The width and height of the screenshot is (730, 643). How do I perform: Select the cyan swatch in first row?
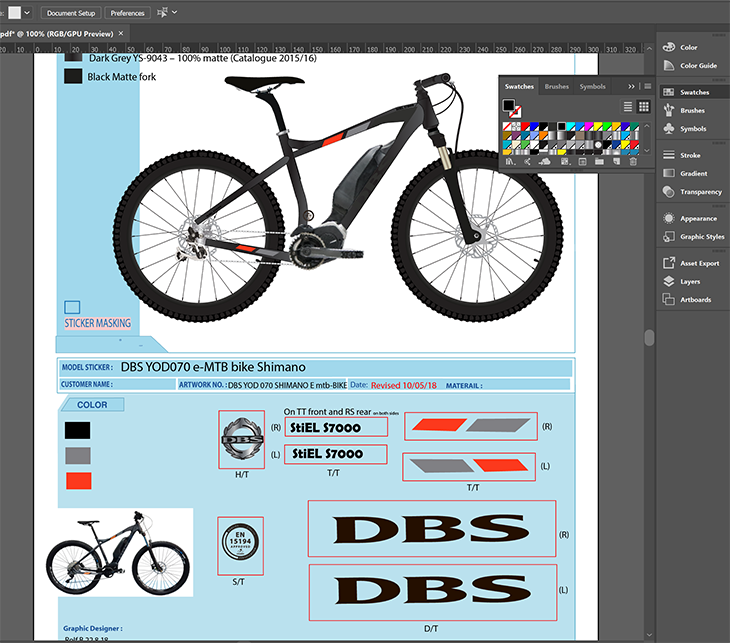coord(571,126)
